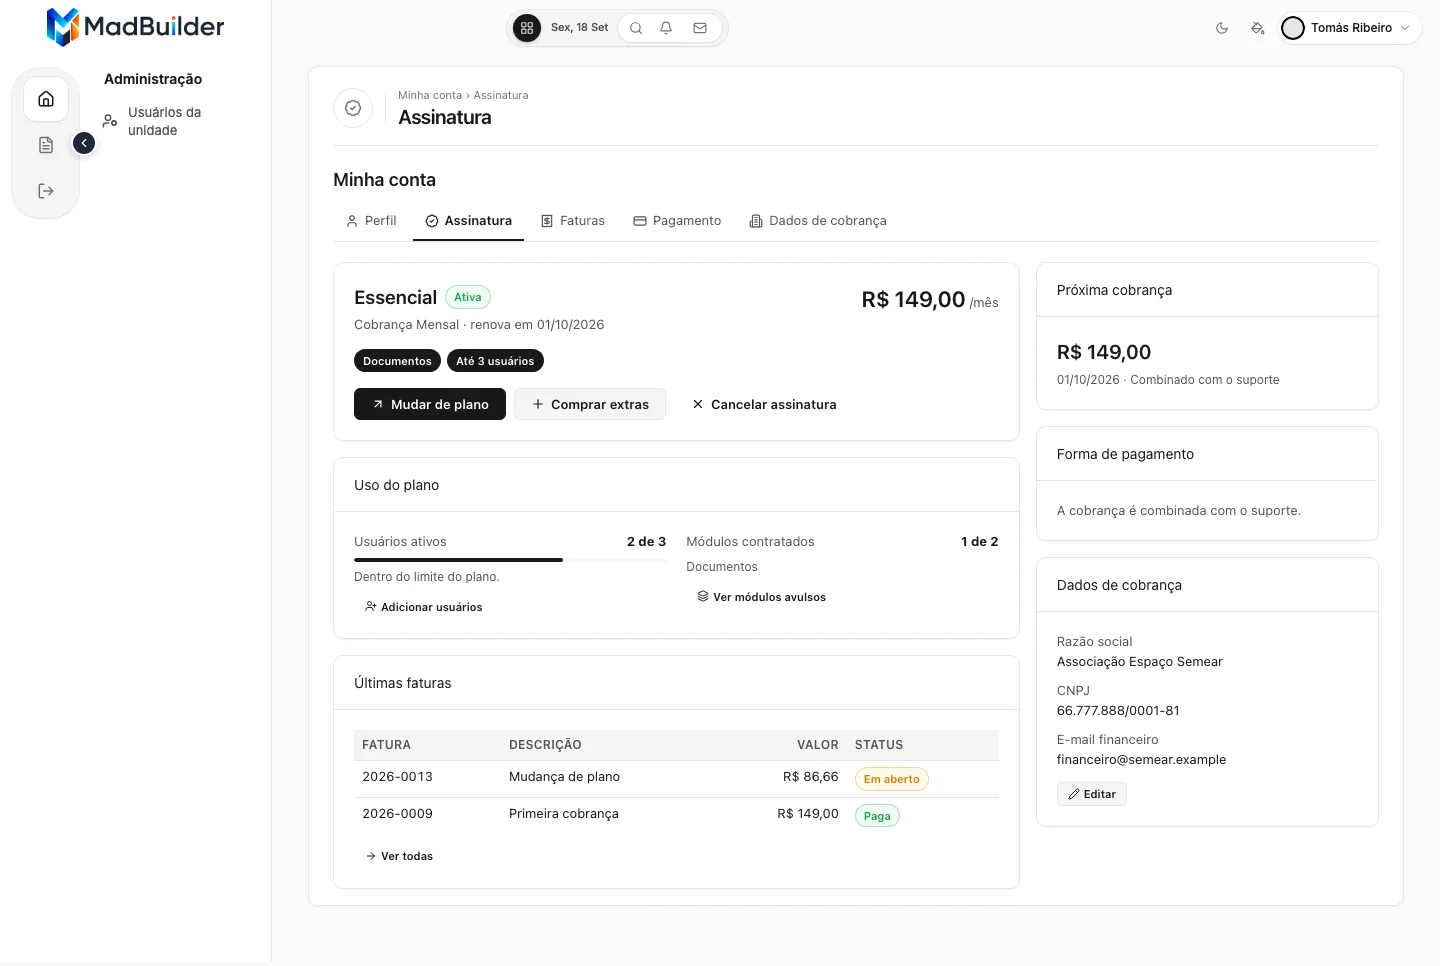Click the Usuários ativos progress bar
The image size is (1440, 966).
(510, 560)
